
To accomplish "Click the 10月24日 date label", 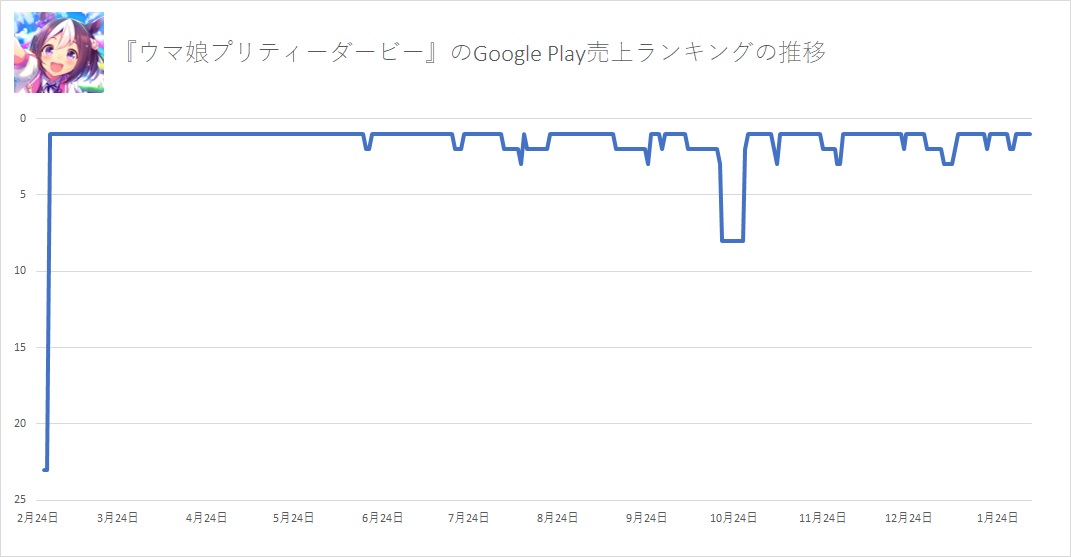I will 731,517.
